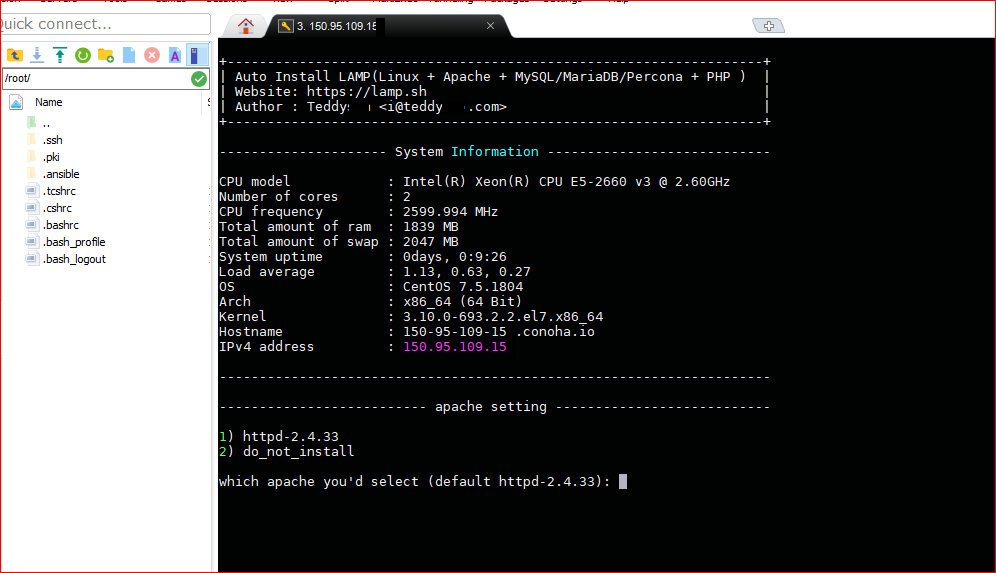Image resolution: width=996 pixels, height=573 pixels.
Task: Refresh the current SFTP folder
Action: (83, 55)
